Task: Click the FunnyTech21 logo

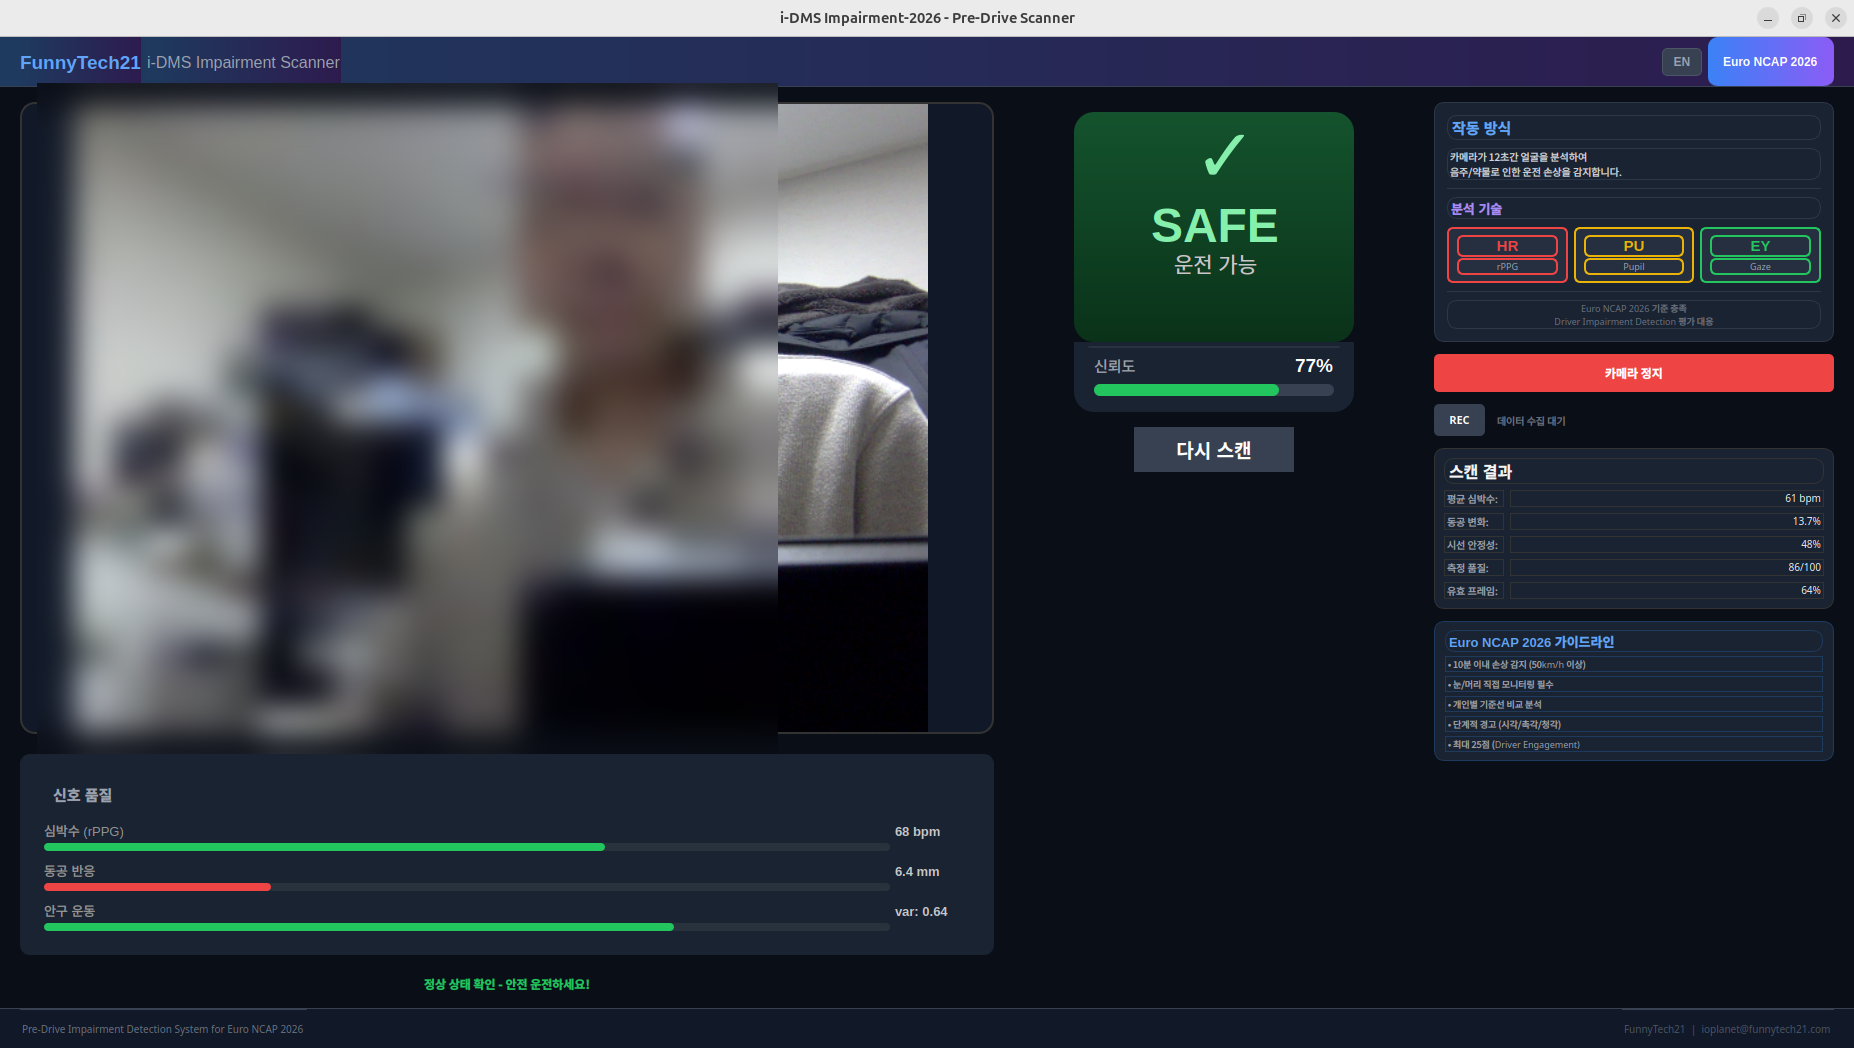Action: point(80,62)
